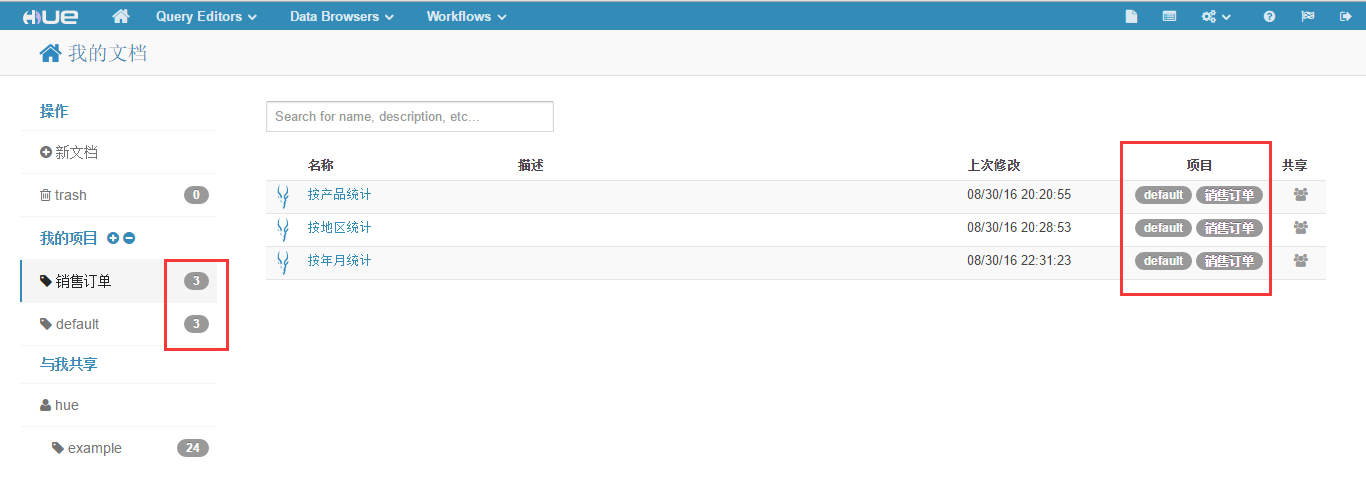The height and width of the screenshot is (485, 1366).
Task: Share 按产品统计 via users icon
Action: click(x=1300, y=195)
